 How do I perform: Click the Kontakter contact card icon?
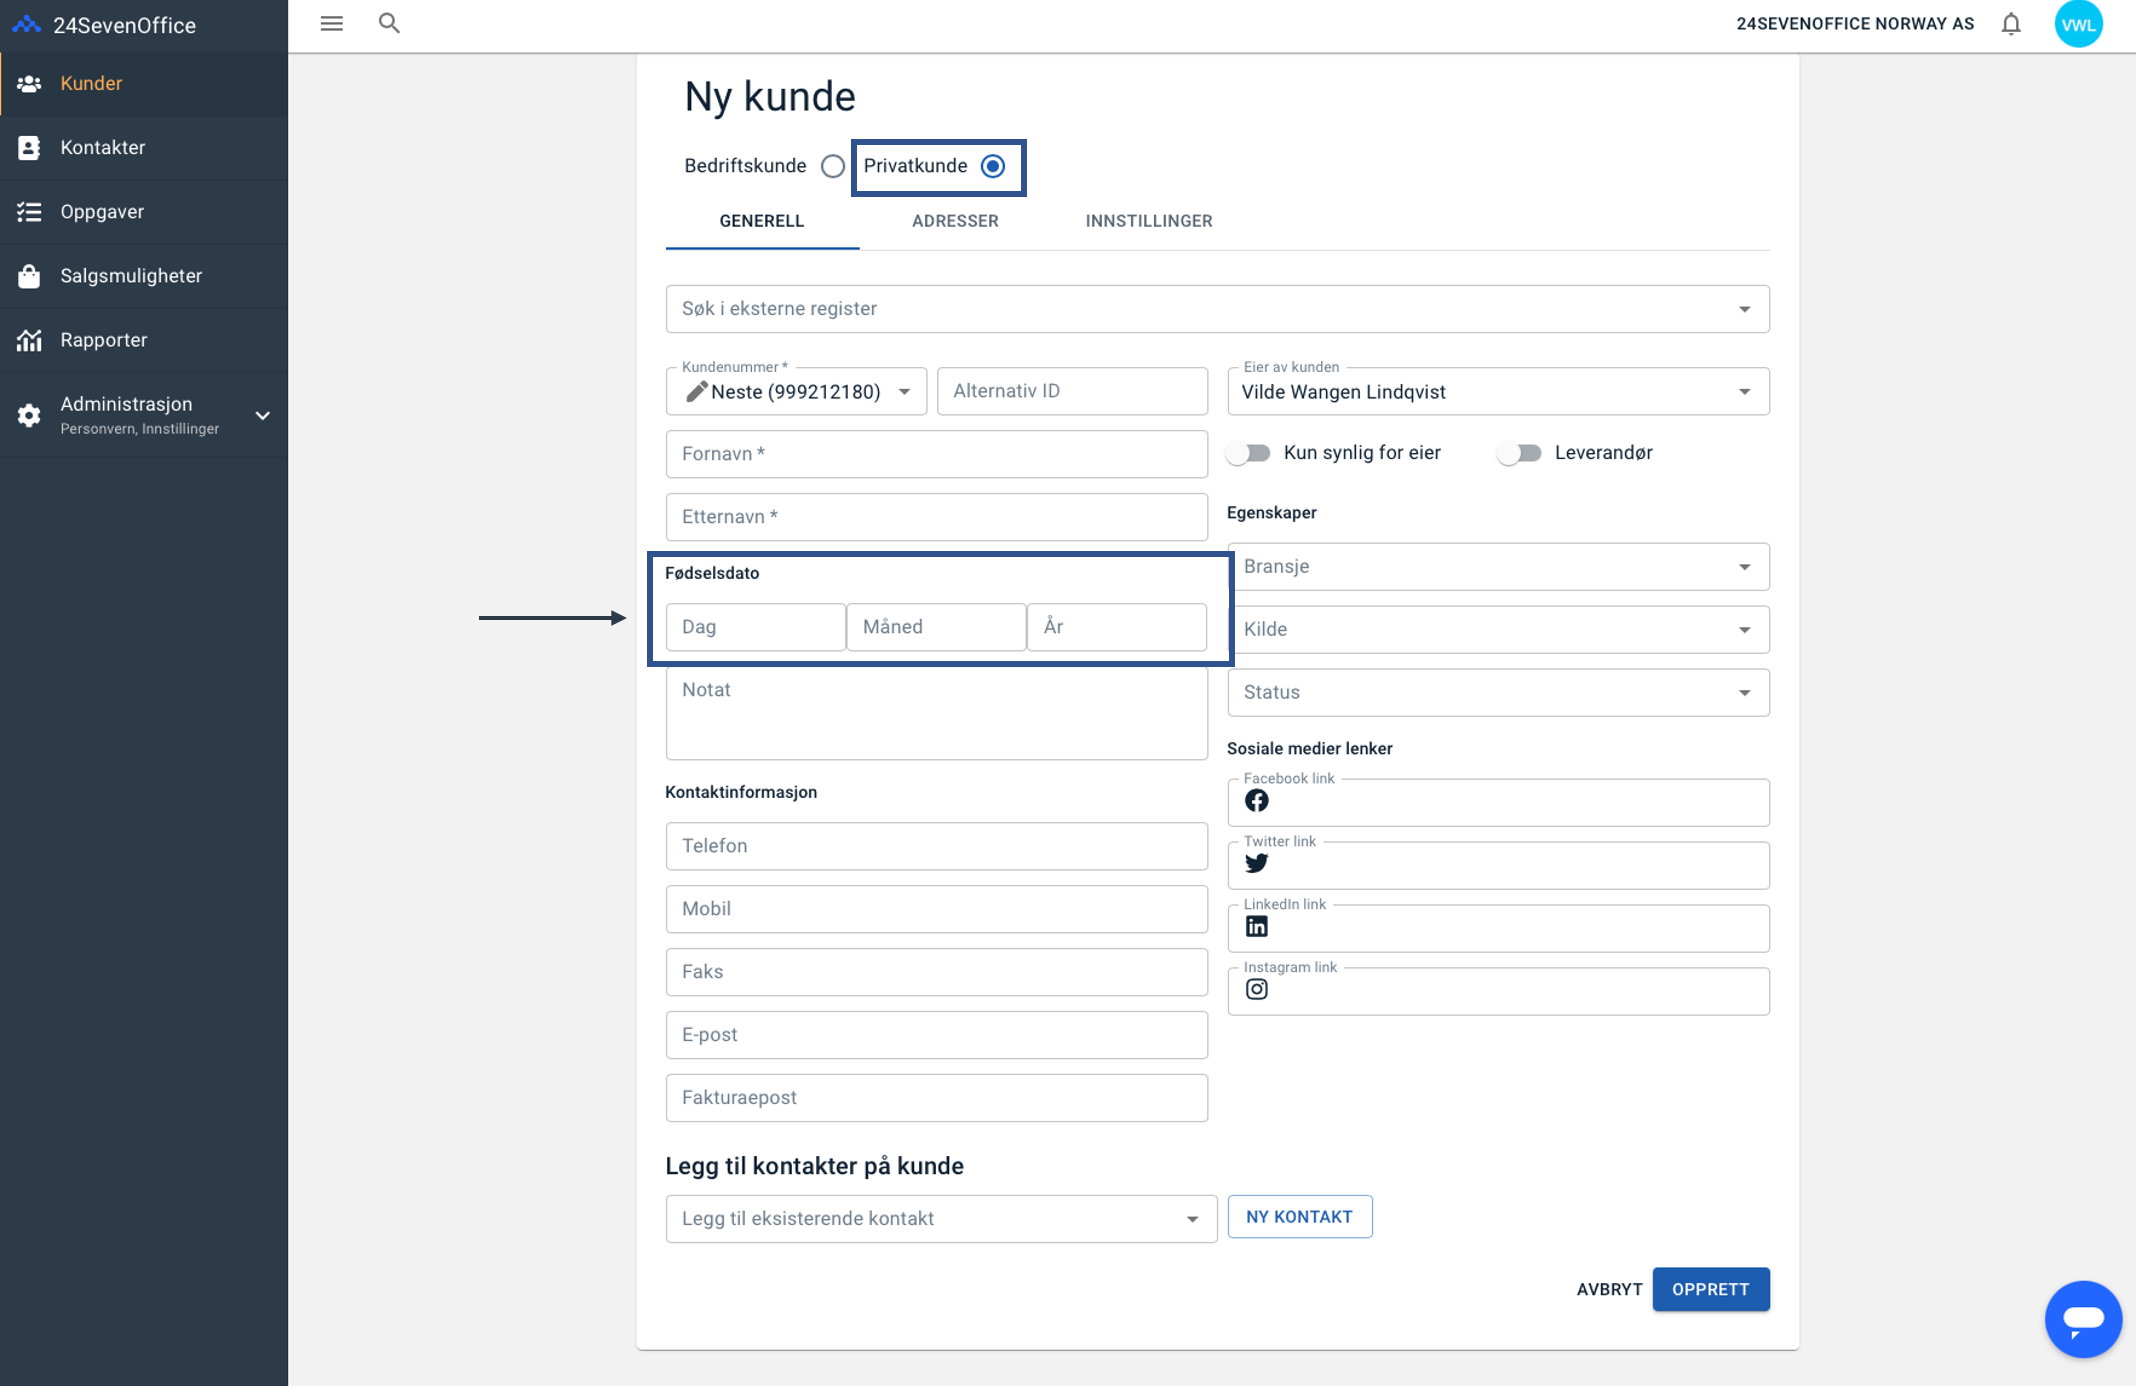[x=29, y=148]
